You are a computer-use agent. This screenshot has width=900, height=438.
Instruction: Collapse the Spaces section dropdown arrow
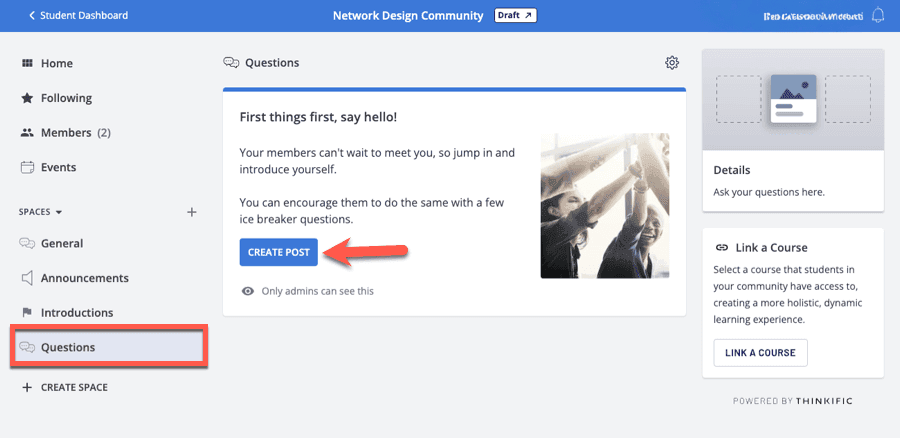[x=59, y=213]
